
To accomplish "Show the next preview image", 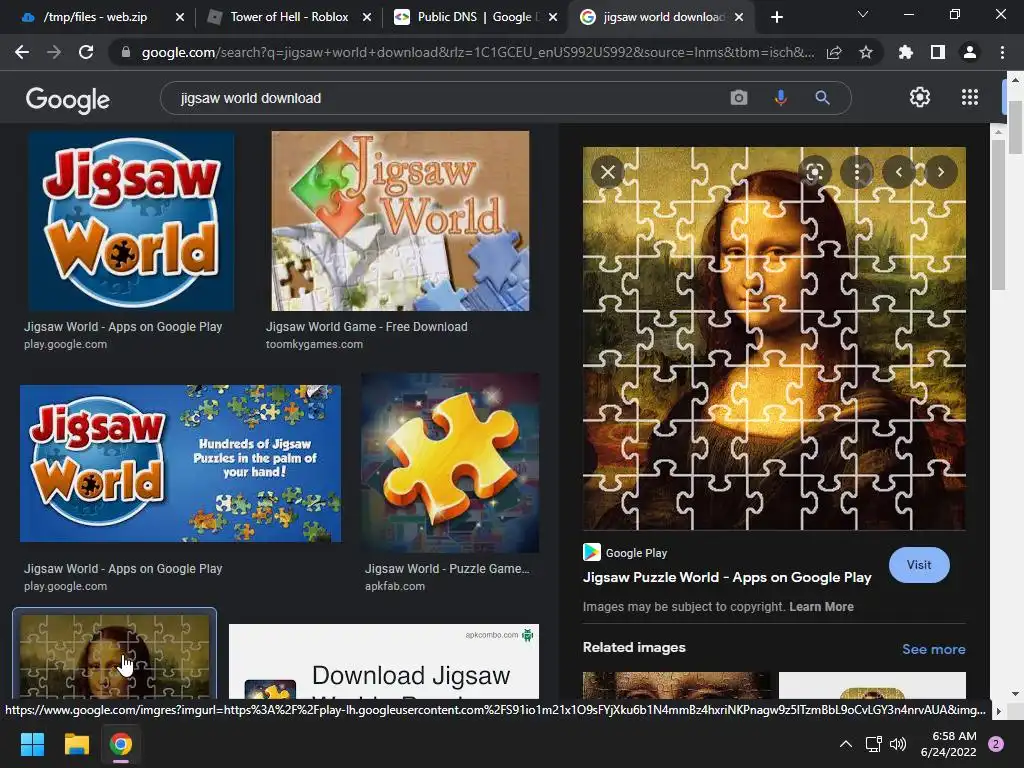I will pyautogui.click(x=940, y=172).
